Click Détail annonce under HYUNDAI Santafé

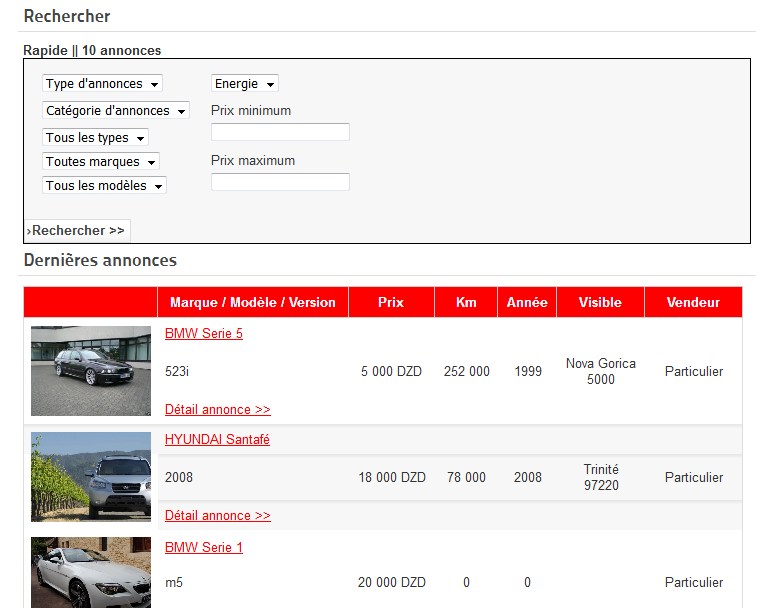tap(217, 516)
